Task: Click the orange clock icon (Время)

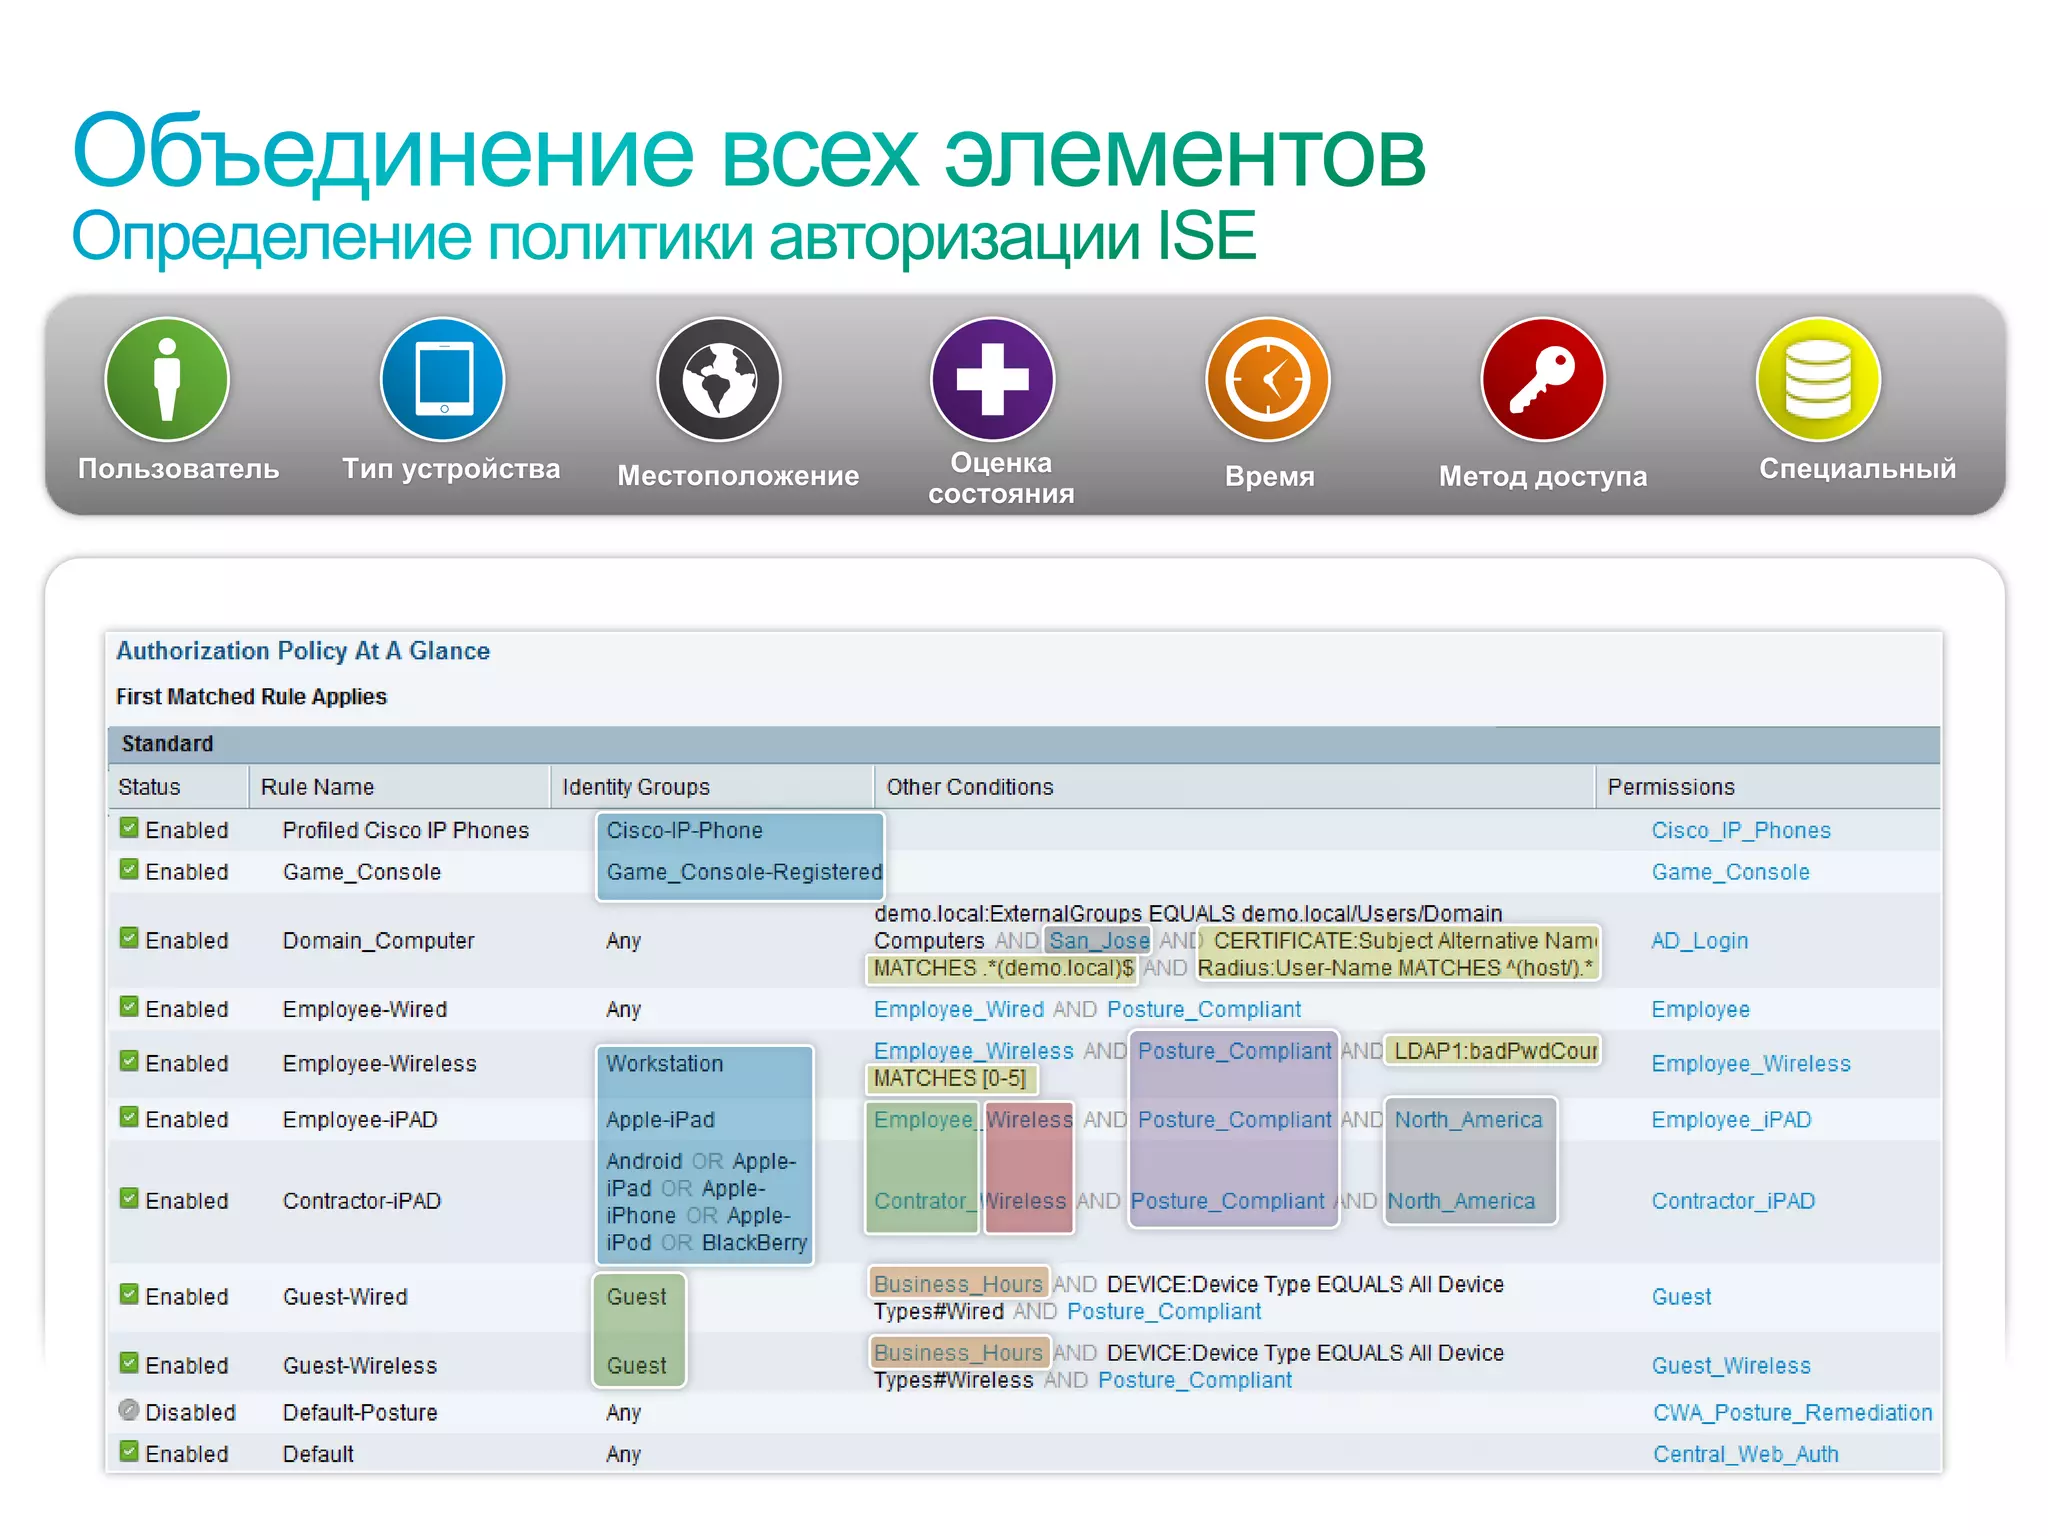Action: [x=1268, y=379]
